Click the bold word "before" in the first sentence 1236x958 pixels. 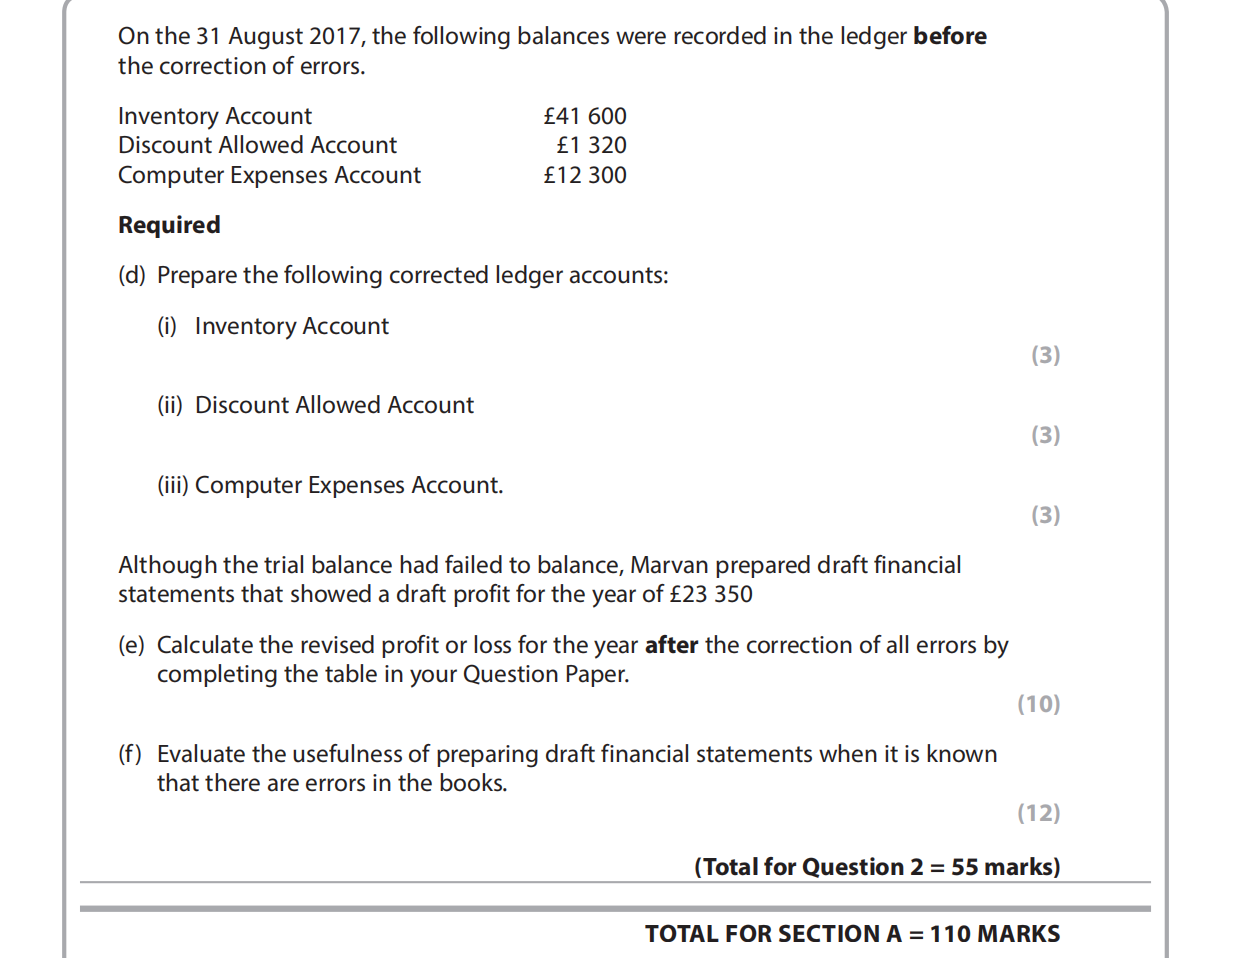coord(949,36)
